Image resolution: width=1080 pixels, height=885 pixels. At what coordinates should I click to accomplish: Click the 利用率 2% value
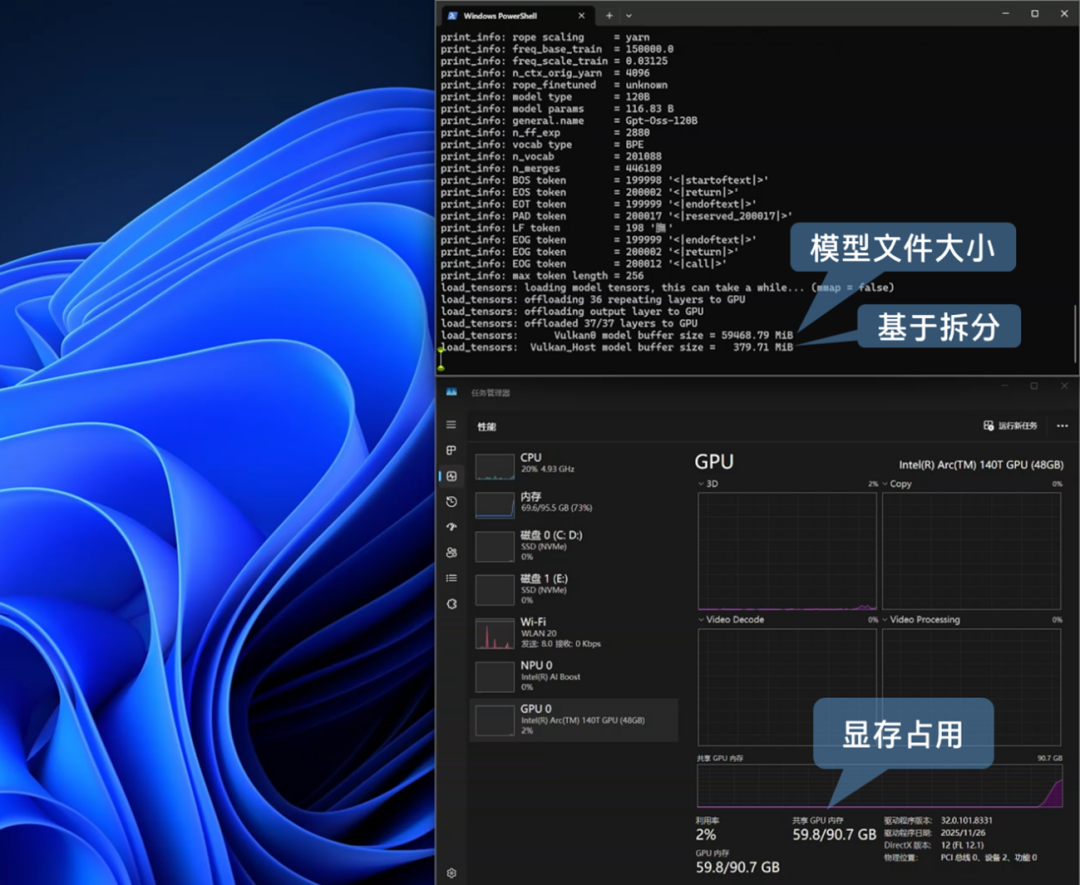click(706, 835)
